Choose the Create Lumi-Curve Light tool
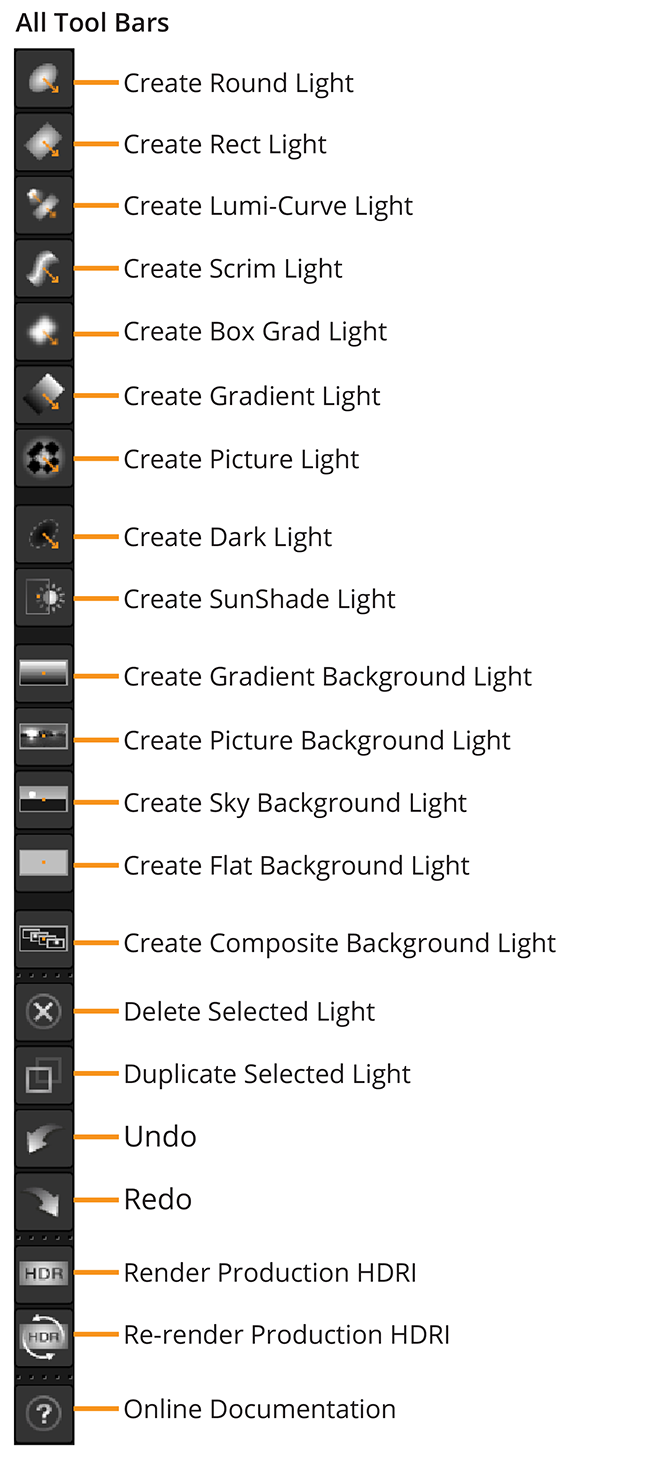 (x=44, y=206)
